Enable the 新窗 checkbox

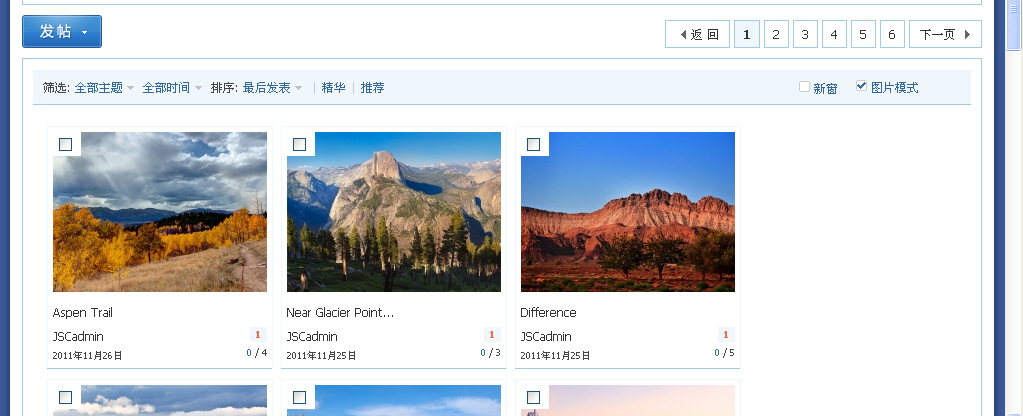point(804,86)
